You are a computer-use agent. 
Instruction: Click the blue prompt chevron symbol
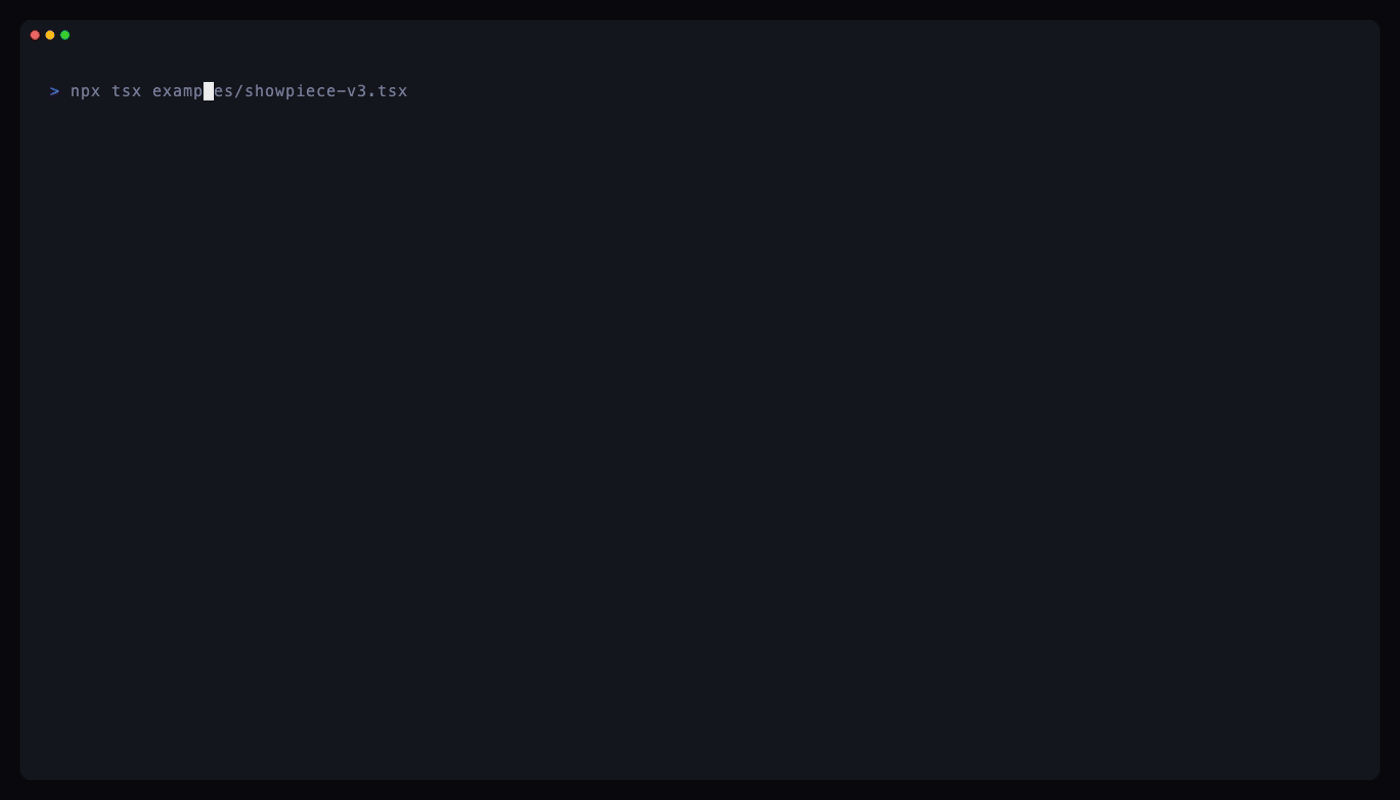point(55,91)
